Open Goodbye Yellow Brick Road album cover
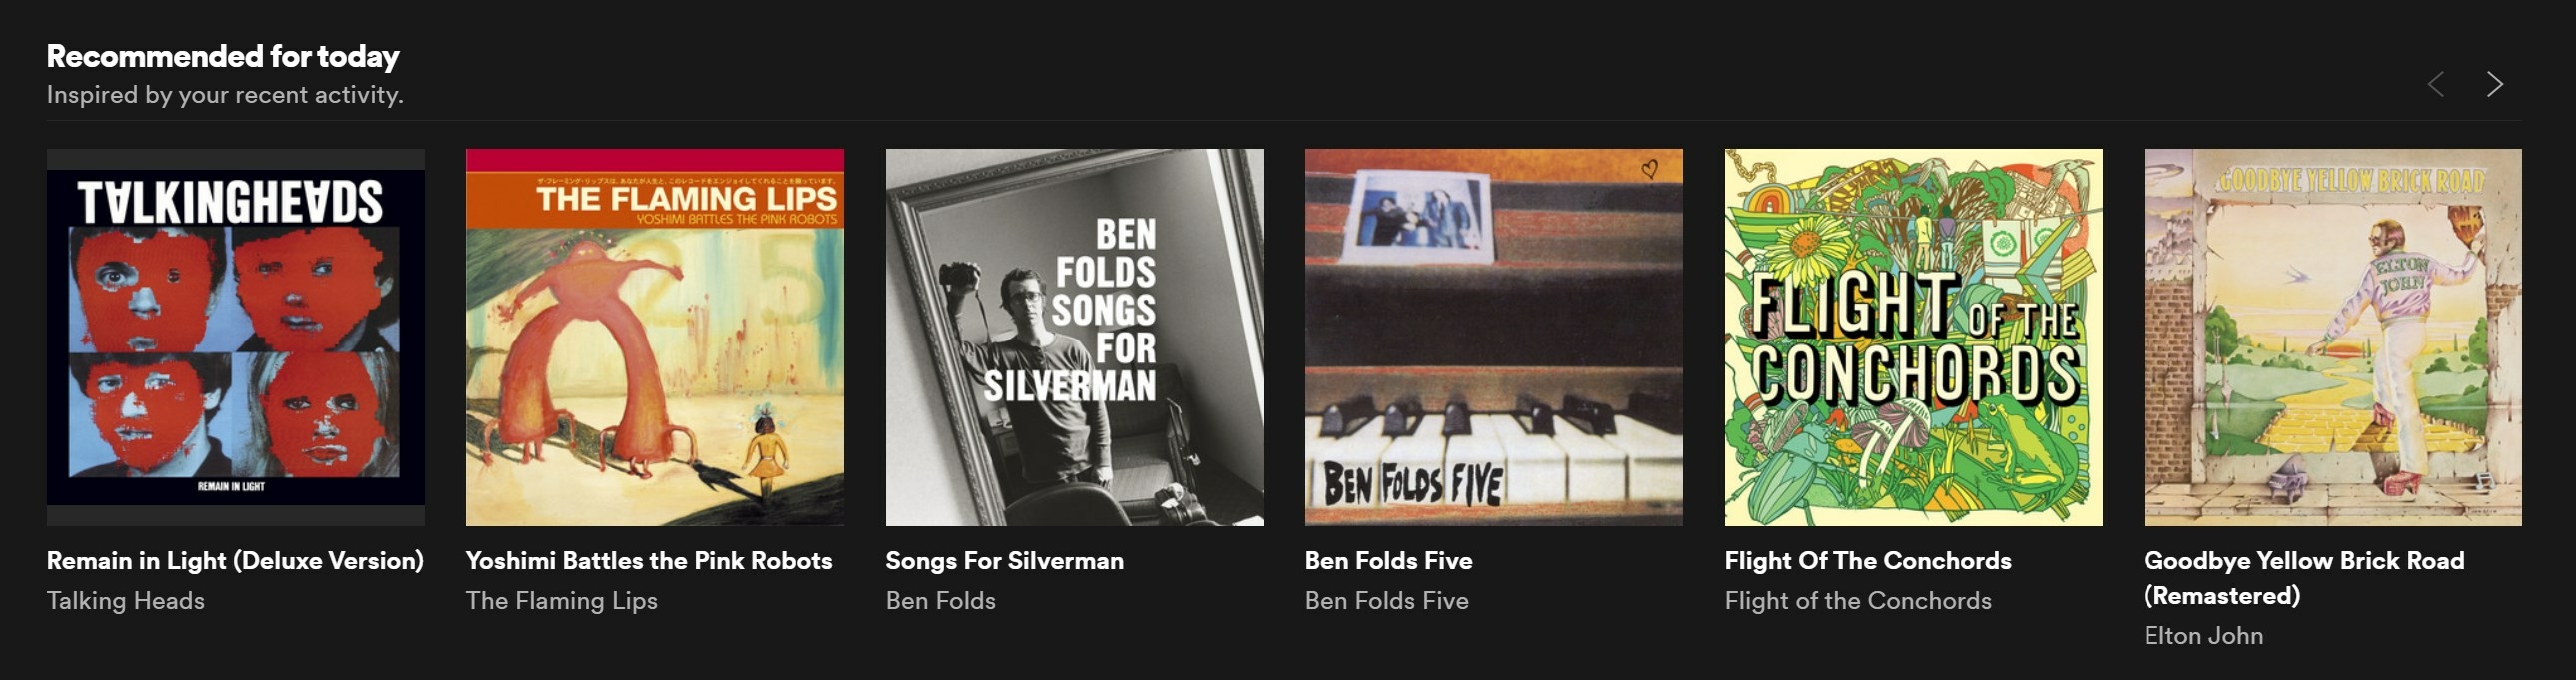The width and height of the screenshot is (2576, 680). (x=2333, y=337)
